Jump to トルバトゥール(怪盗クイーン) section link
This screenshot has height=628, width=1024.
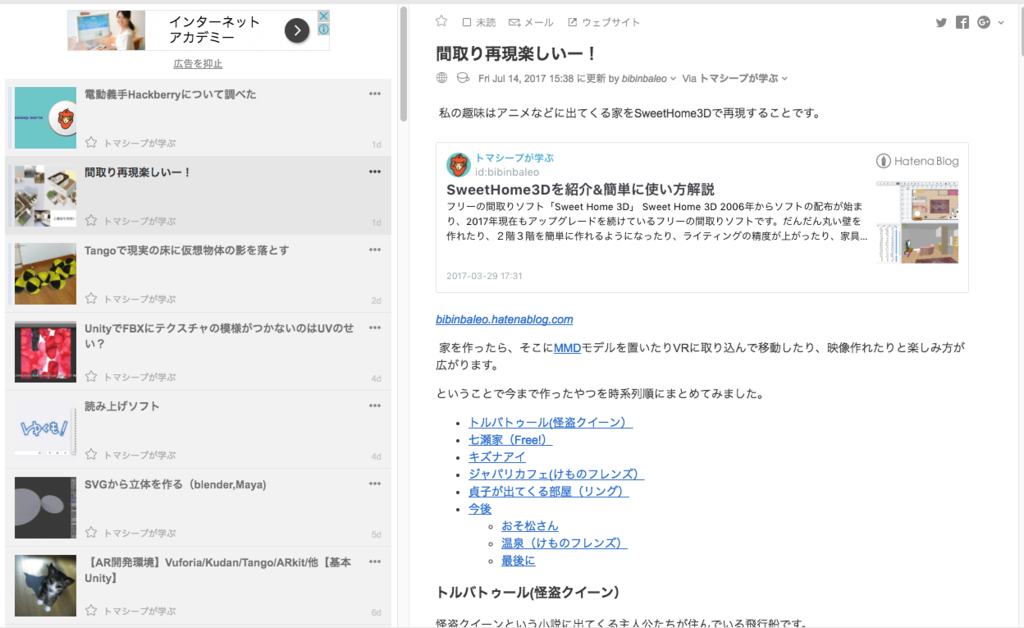click(x=550, y=422)
